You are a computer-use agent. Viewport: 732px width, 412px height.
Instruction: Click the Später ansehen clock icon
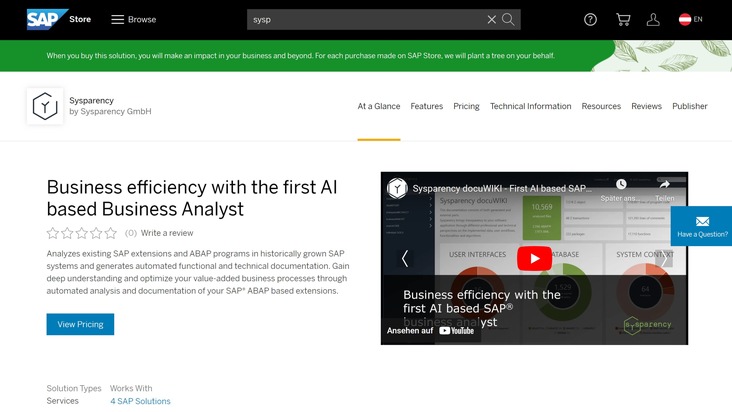click(620, 185)
